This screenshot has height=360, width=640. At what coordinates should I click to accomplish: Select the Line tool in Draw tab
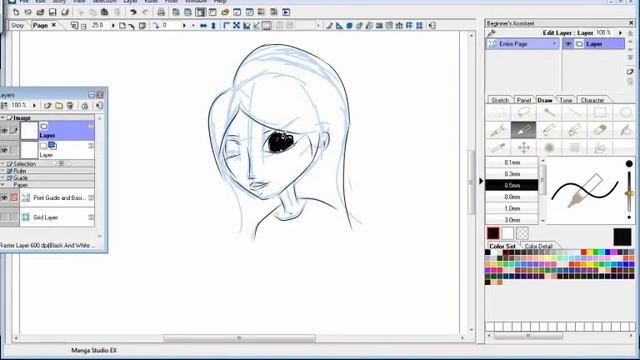[x=574, y=112]
